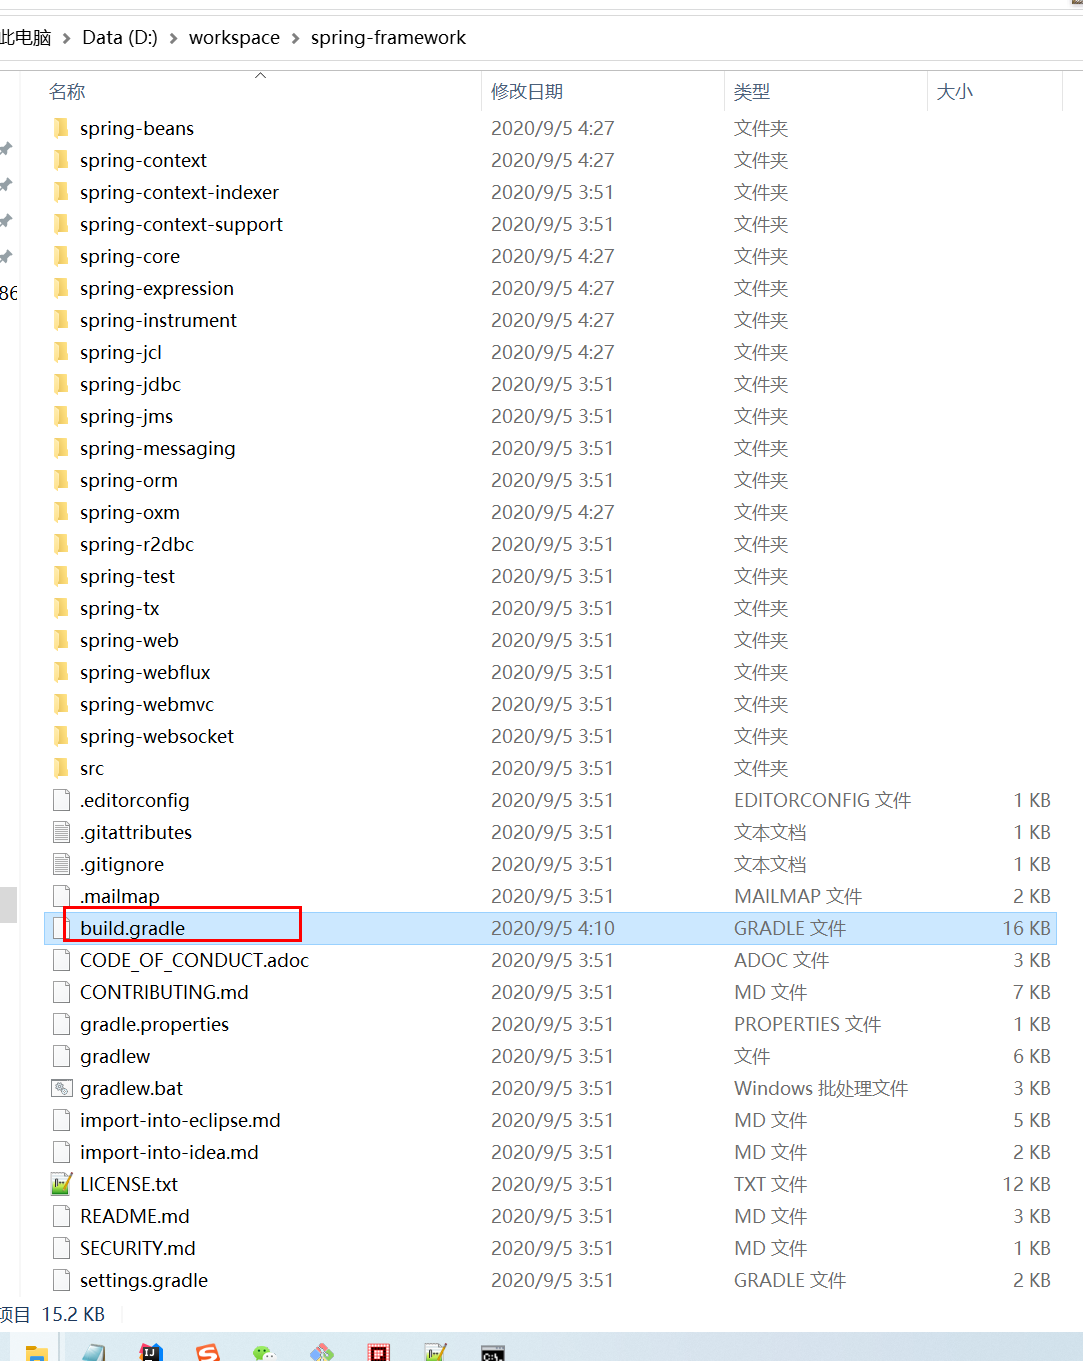Click the settings.gradle file icon
The image size is (1083, 1361).
[x=61, y=1280]
